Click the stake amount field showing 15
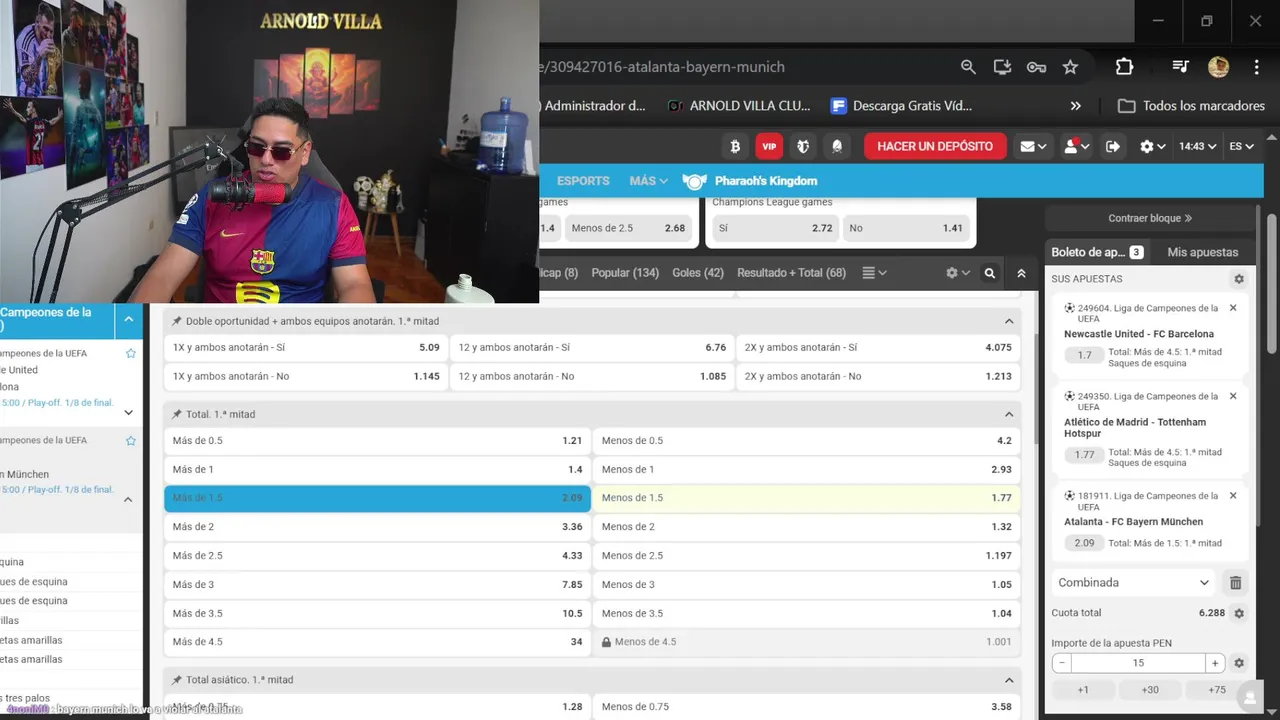This screenshot has height=720, width=1280. (1138, 663)
